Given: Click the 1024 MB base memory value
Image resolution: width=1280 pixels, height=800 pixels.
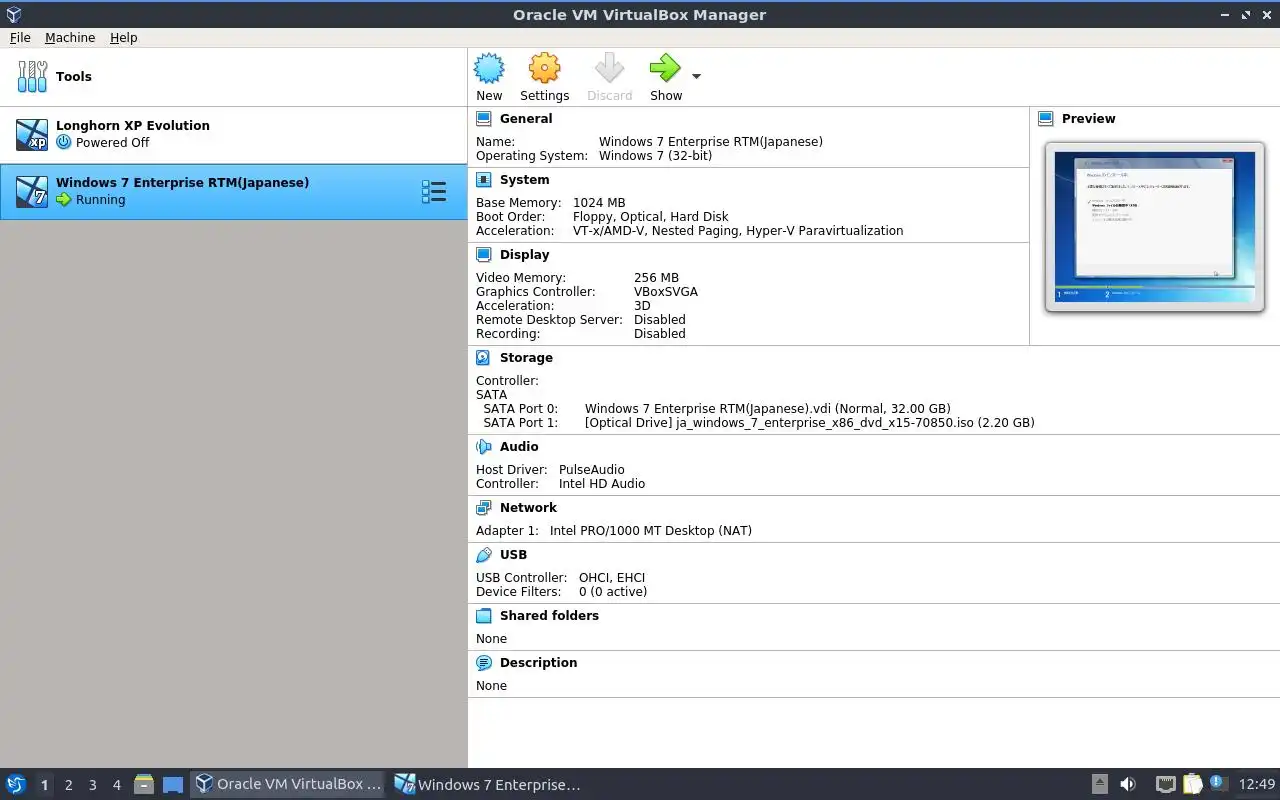Looking at the screenshot, I should tap(599, 203).
